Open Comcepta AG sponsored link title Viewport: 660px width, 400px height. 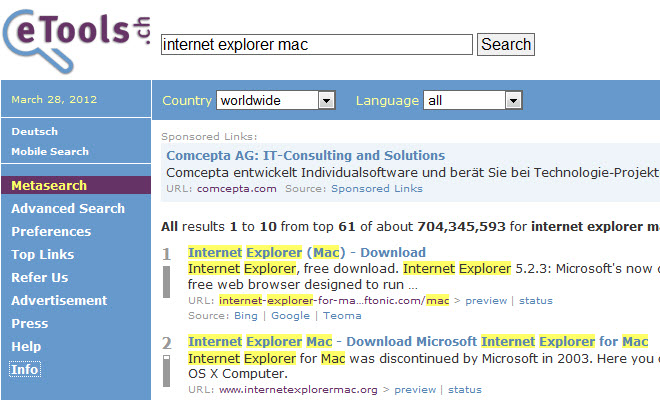coord(305,155)
